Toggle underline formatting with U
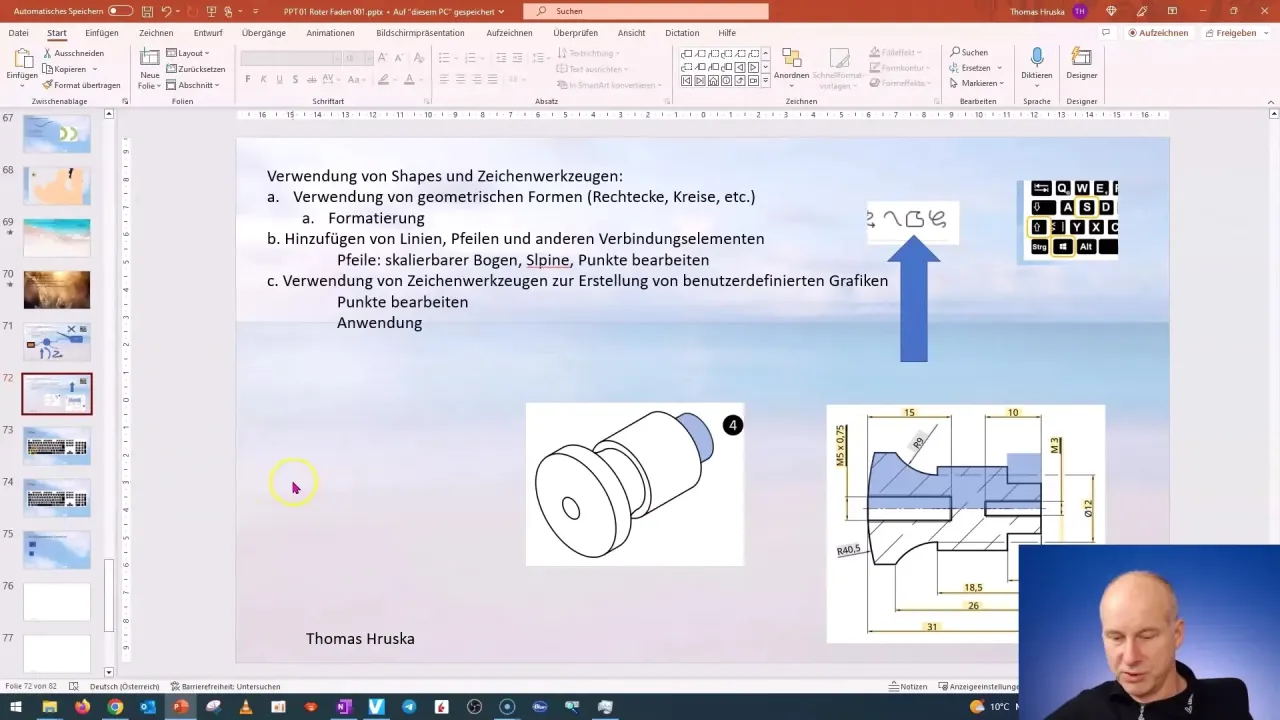1280x720 pixels. click(279, 79)
